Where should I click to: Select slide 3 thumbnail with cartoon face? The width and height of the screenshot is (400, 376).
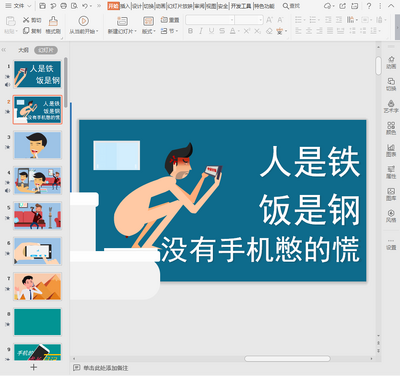tap(37, 145)
